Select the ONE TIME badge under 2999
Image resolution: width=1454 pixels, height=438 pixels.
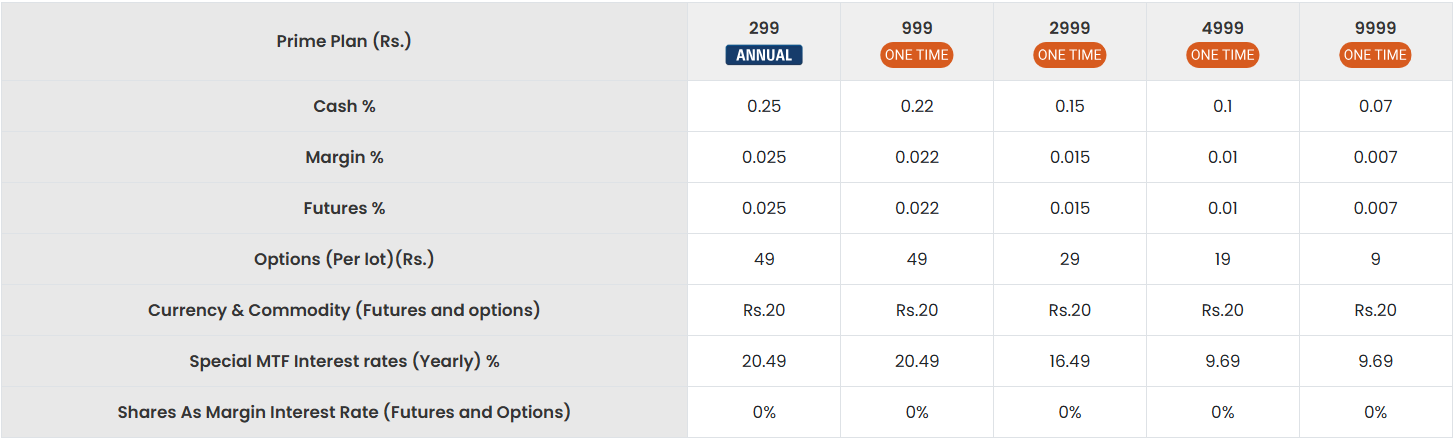click(1069, 55)
